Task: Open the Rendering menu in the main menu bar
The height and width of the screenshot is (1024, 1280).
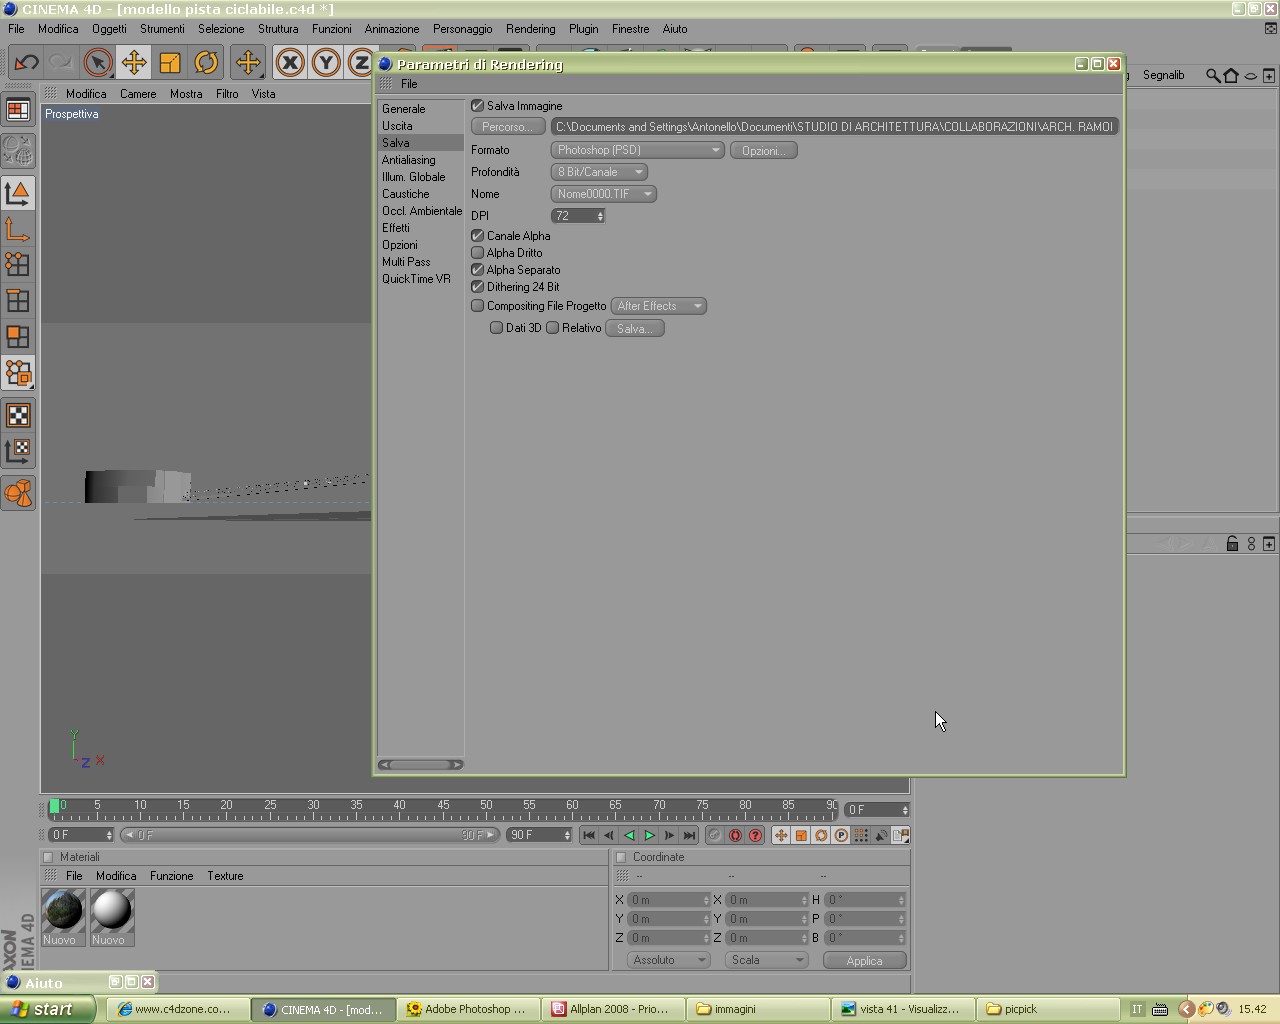Action: pos(530,29)
